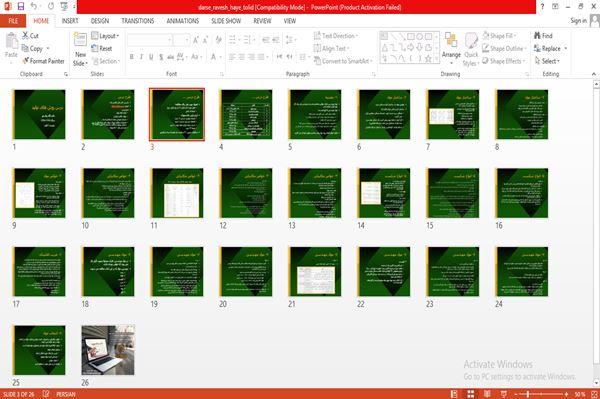
Task: Click PERSIAN language indicator in status bar
Action: click(x=65, y=394)
